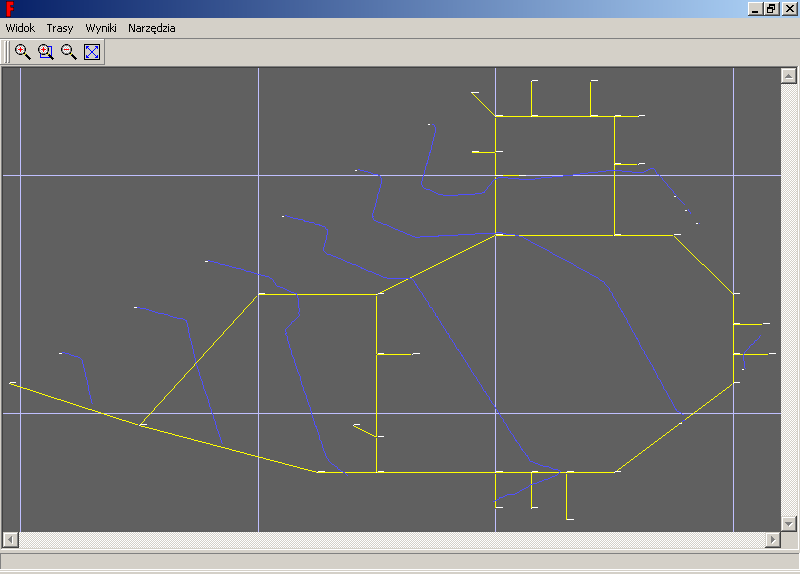Close the application window

788,9
